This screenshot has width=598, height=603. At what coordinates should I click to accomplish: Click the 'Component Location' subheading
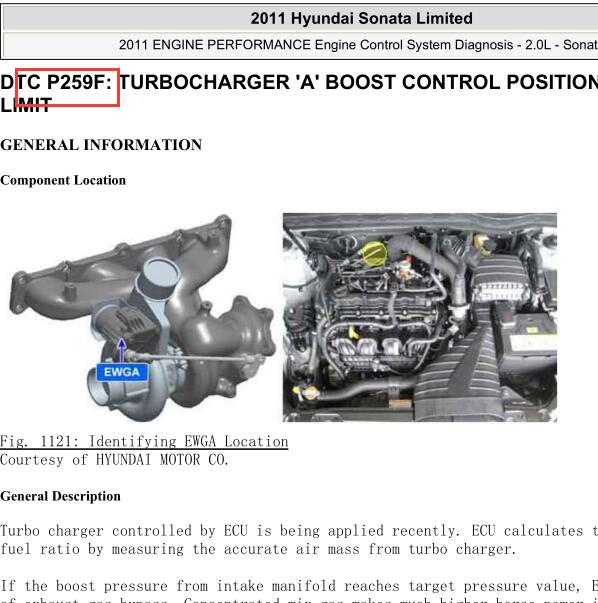click(63, 180)
